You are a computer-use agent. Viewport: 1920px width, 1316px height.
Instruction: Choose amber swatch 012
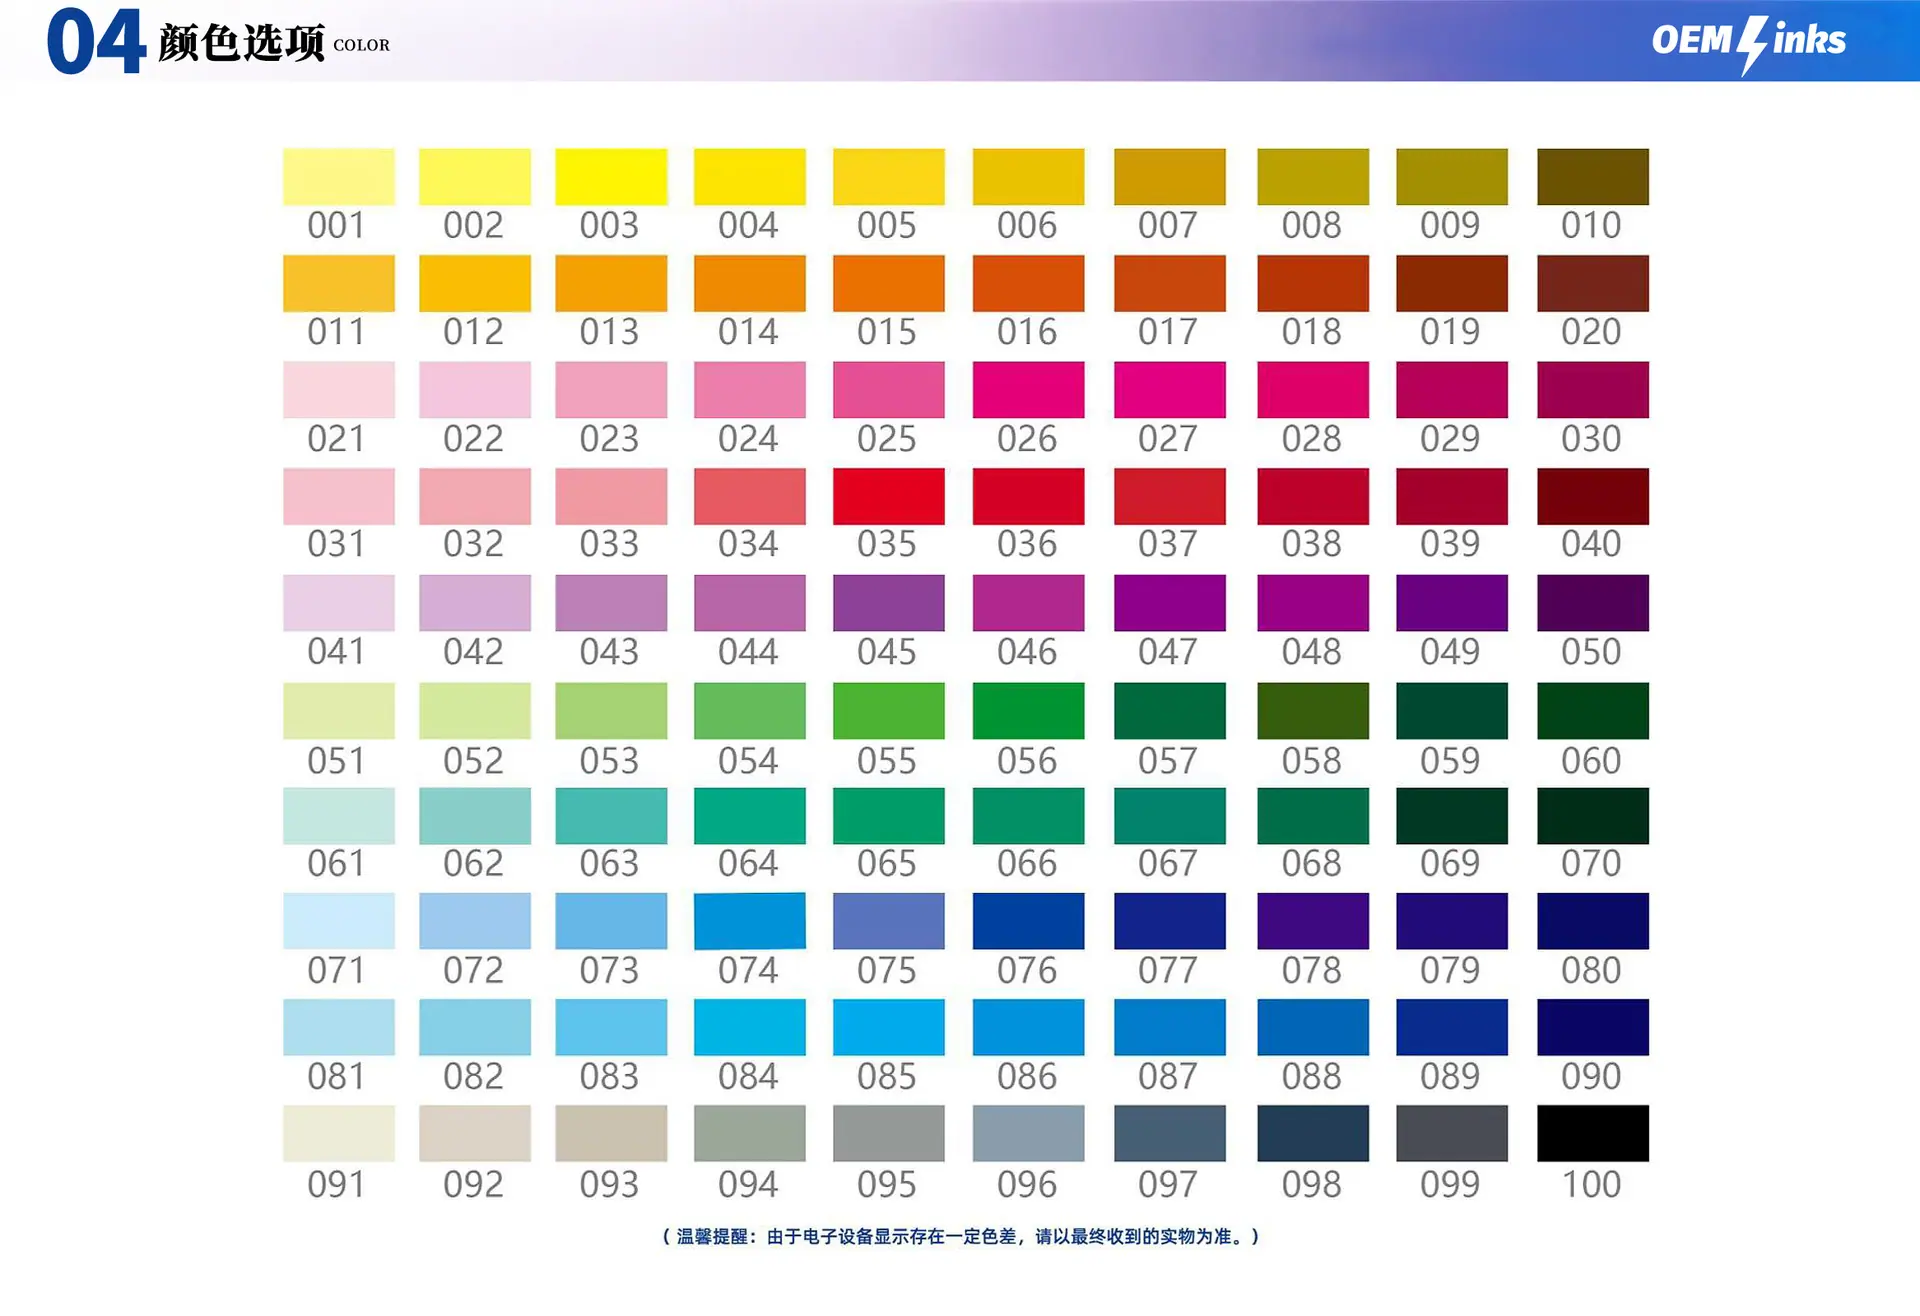474,283
